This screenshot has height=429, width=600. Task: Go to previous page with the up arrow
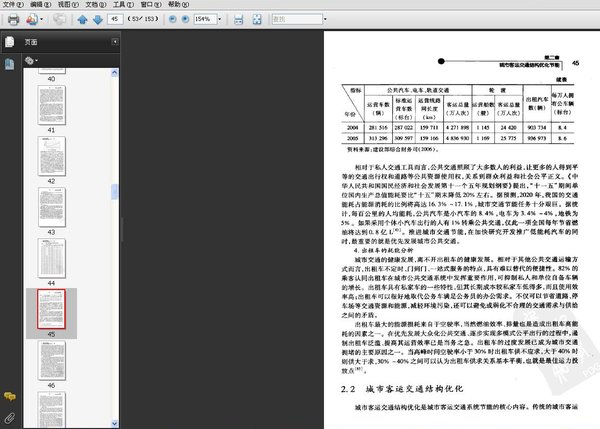tap(82, 19)
